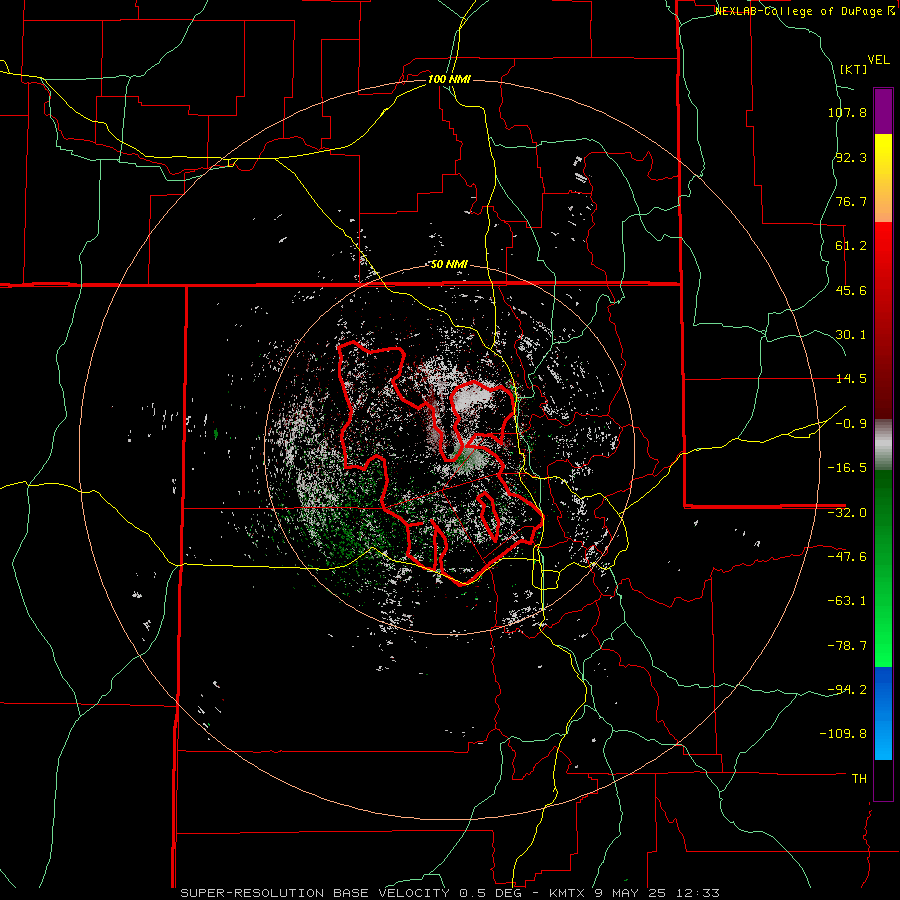Click the red segment of the velocity color bar

[883, 320]
